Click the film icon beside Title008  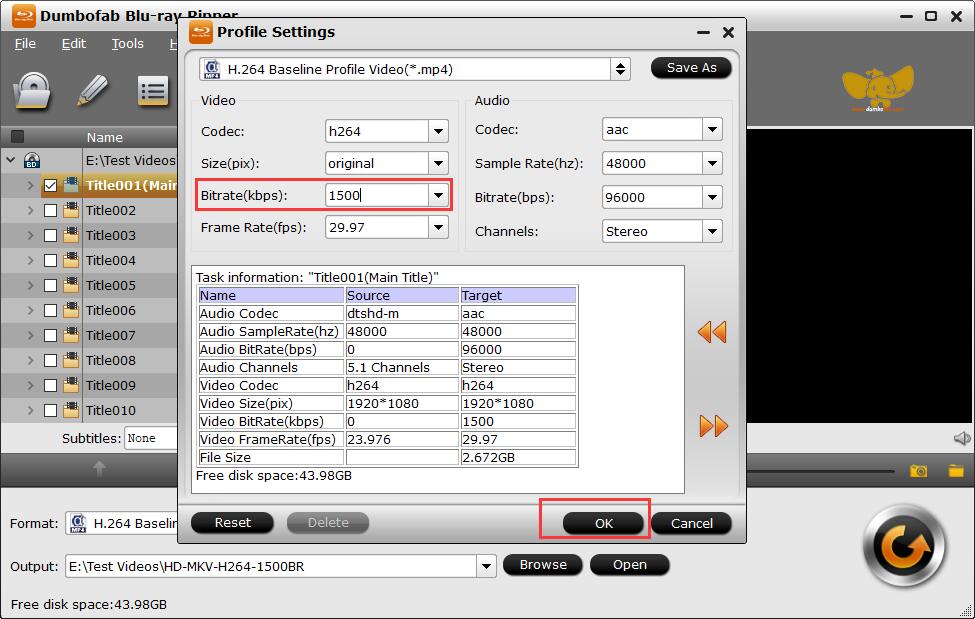(71, 360)
